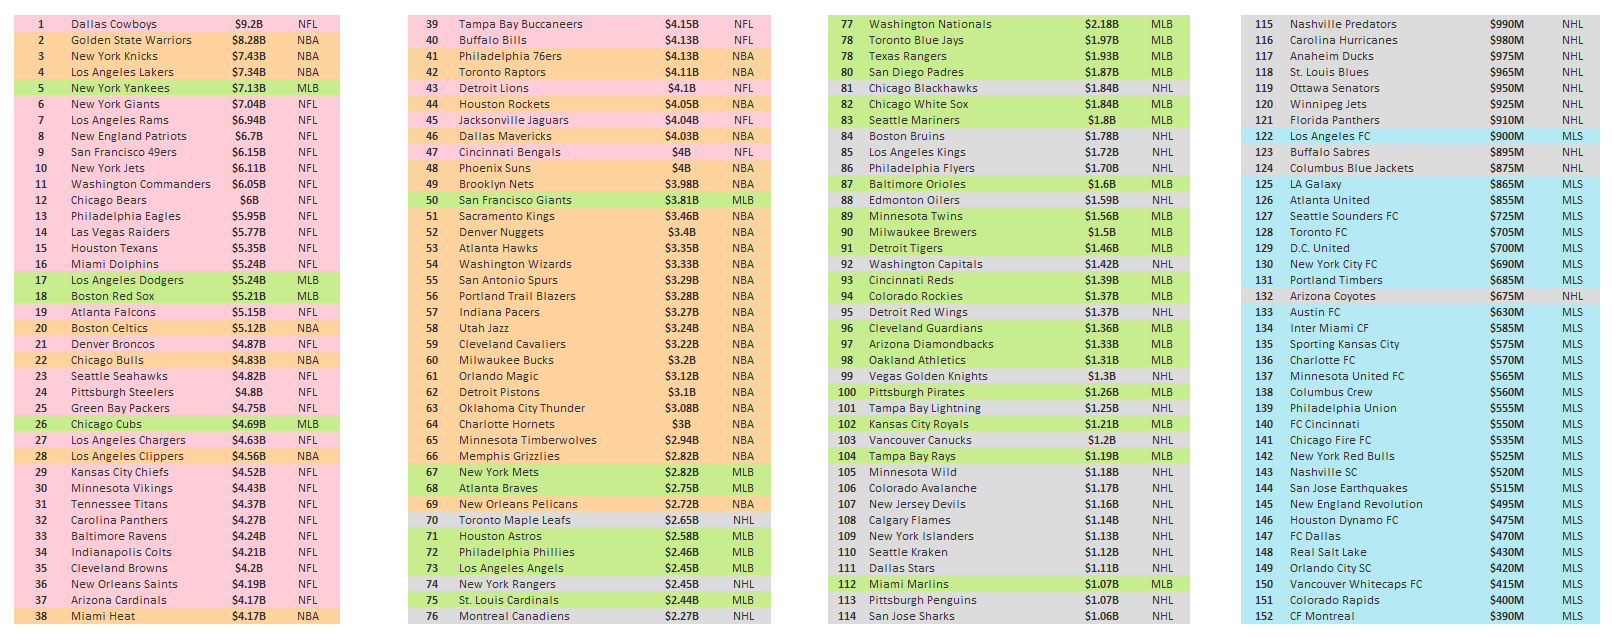
Task: Click the Los Angeles Dodgers team name
Action: click(127, 280)
